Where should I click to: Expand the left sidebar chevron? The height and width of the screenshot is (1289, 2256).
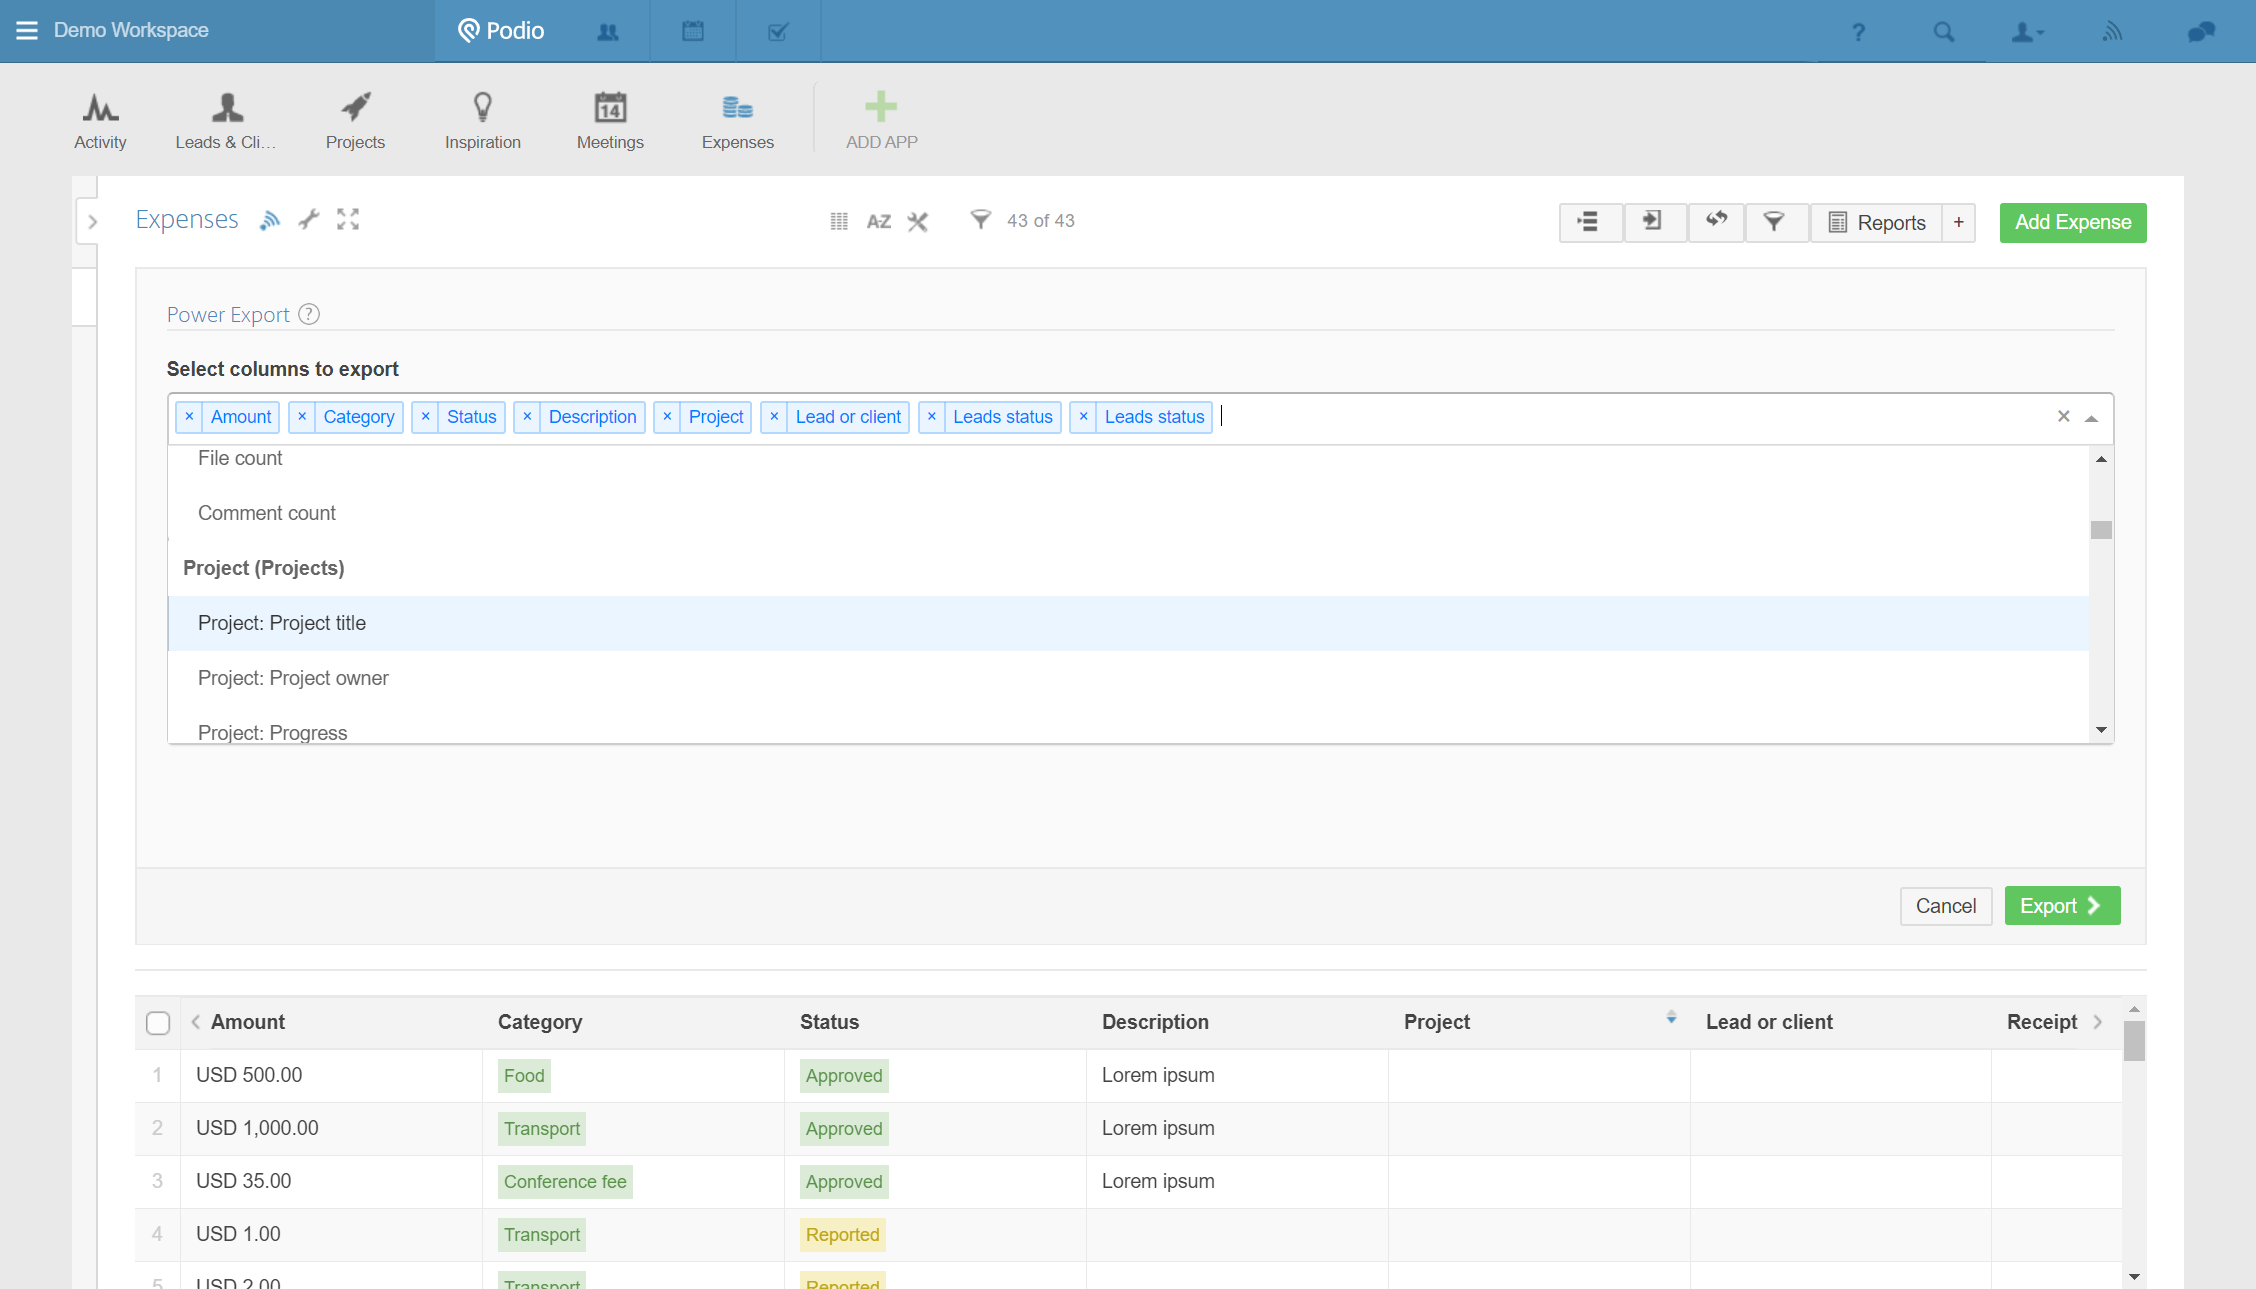[x=92, y=222]
